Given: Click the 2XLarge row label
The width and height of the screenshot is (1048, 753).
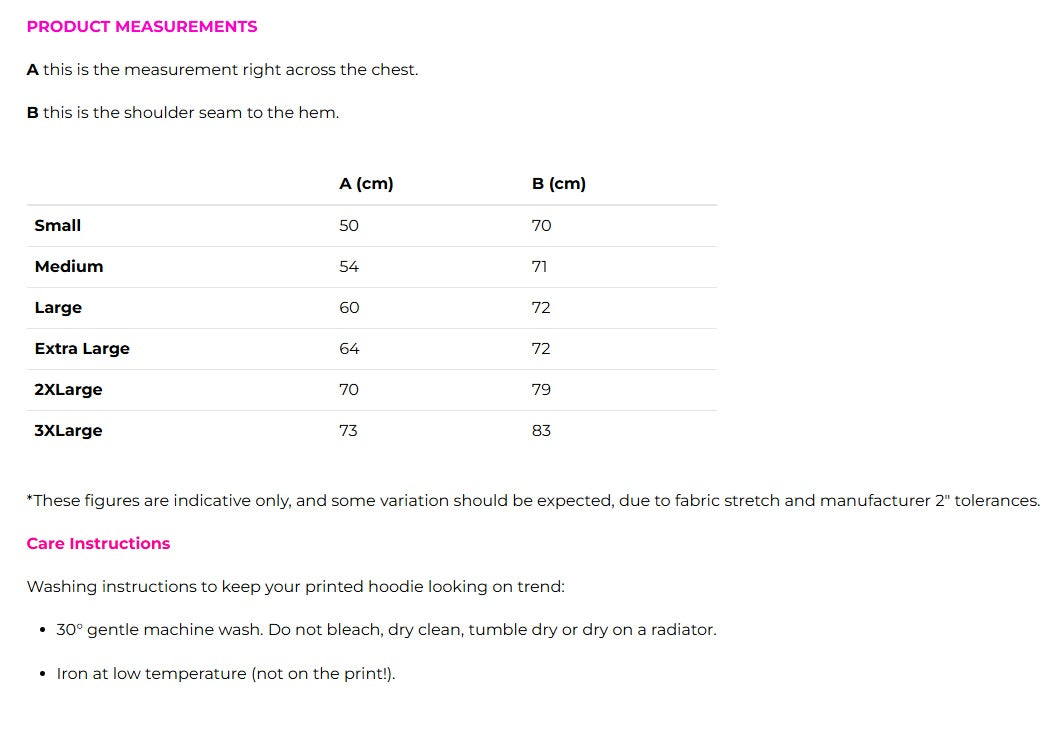Looking at the screenshot, I should click(x=68, y=390).
